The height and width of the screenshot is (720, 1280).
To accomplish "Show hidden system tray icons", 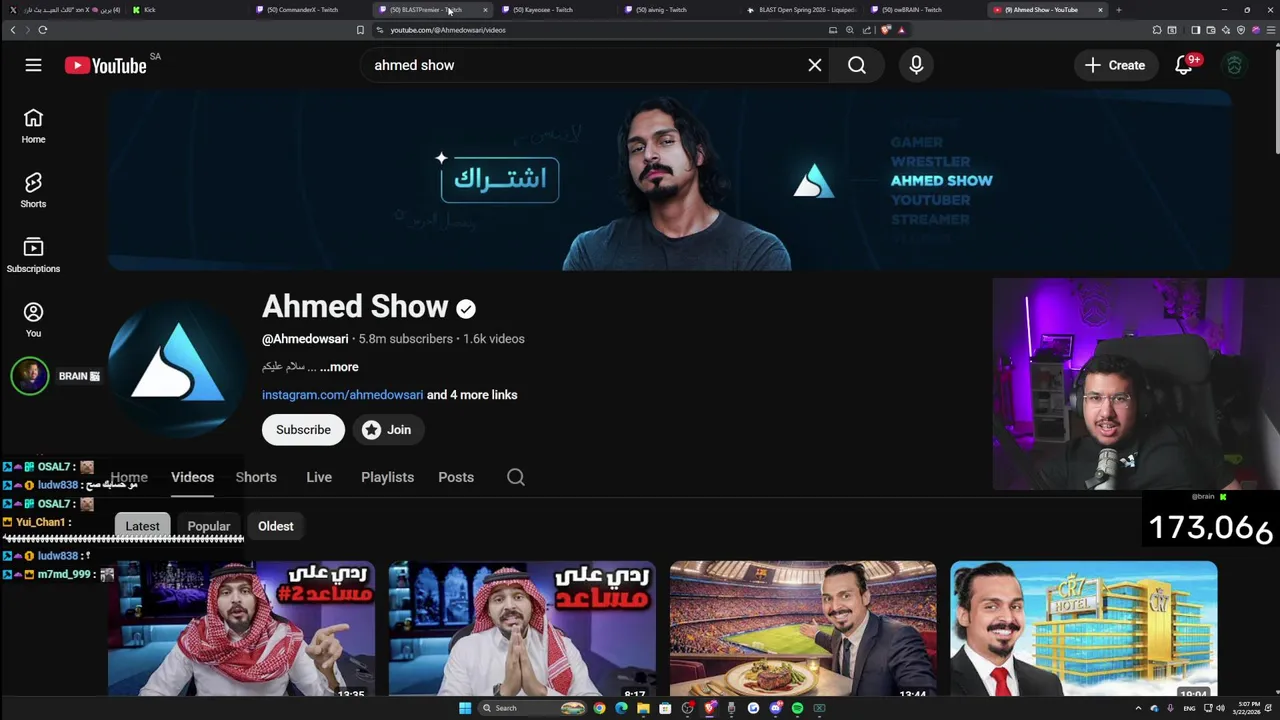I will coord(1138,708).
